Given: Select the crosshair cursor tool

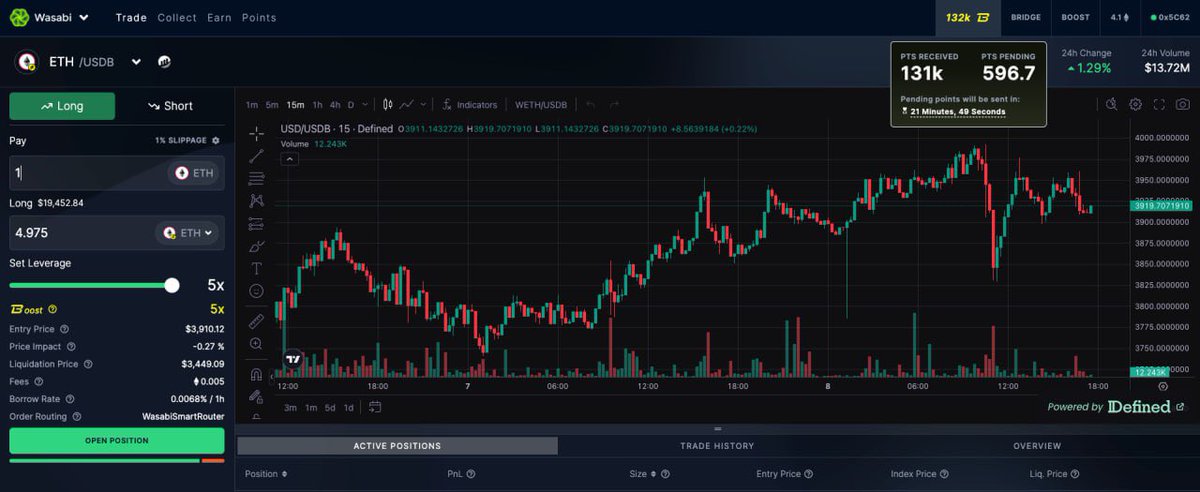Looking at the screenshot, I should 257,132.
